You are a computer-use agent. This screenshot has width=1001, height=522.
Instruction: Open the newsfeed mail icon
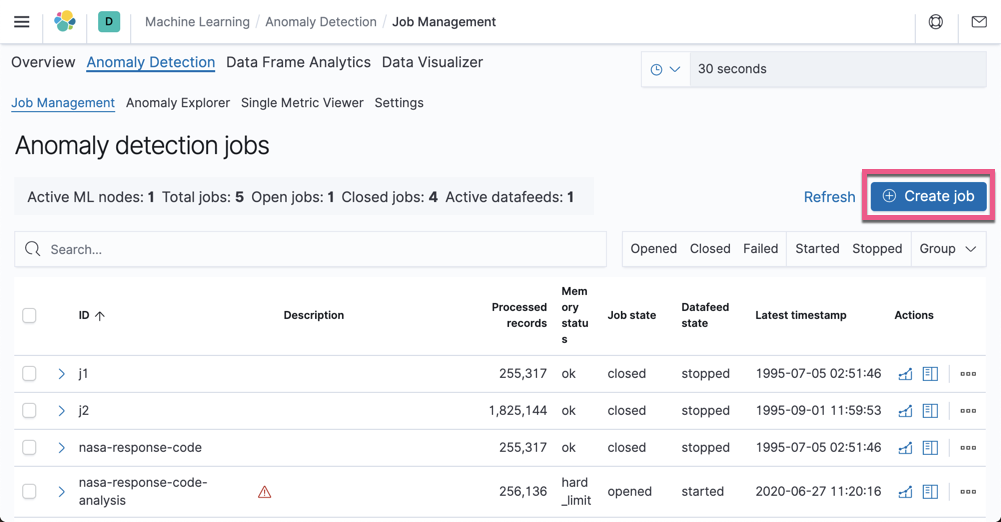(x=979, y=22)
